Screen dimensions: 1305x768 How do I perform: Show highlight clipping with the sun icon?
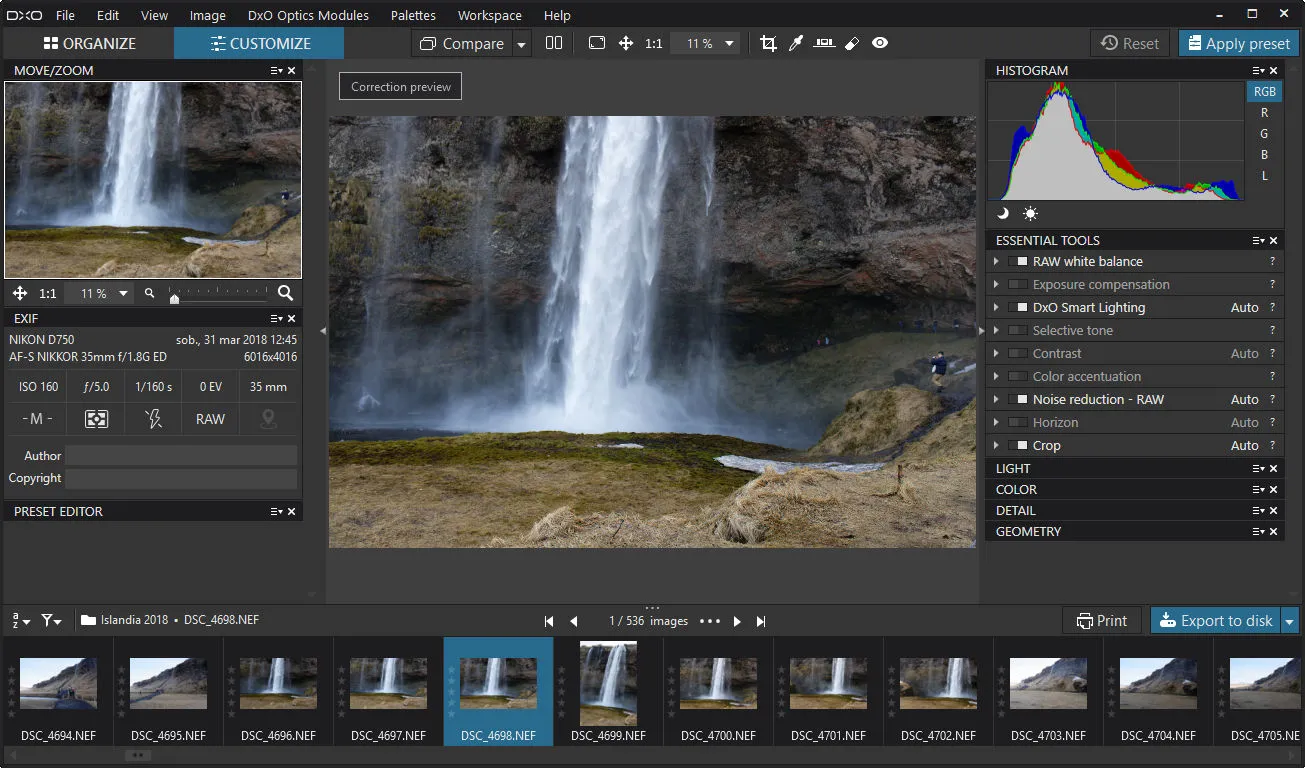(x=1030, y=213)
